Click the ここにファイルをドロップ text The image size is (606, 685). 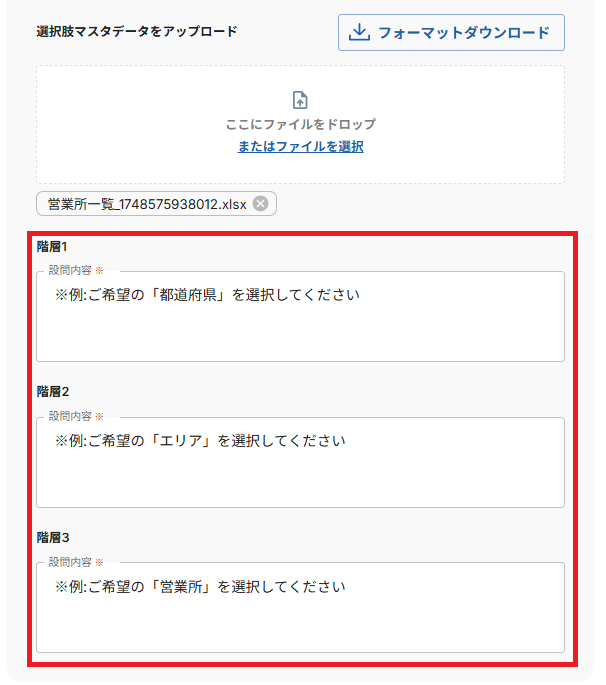coord(300,124)
